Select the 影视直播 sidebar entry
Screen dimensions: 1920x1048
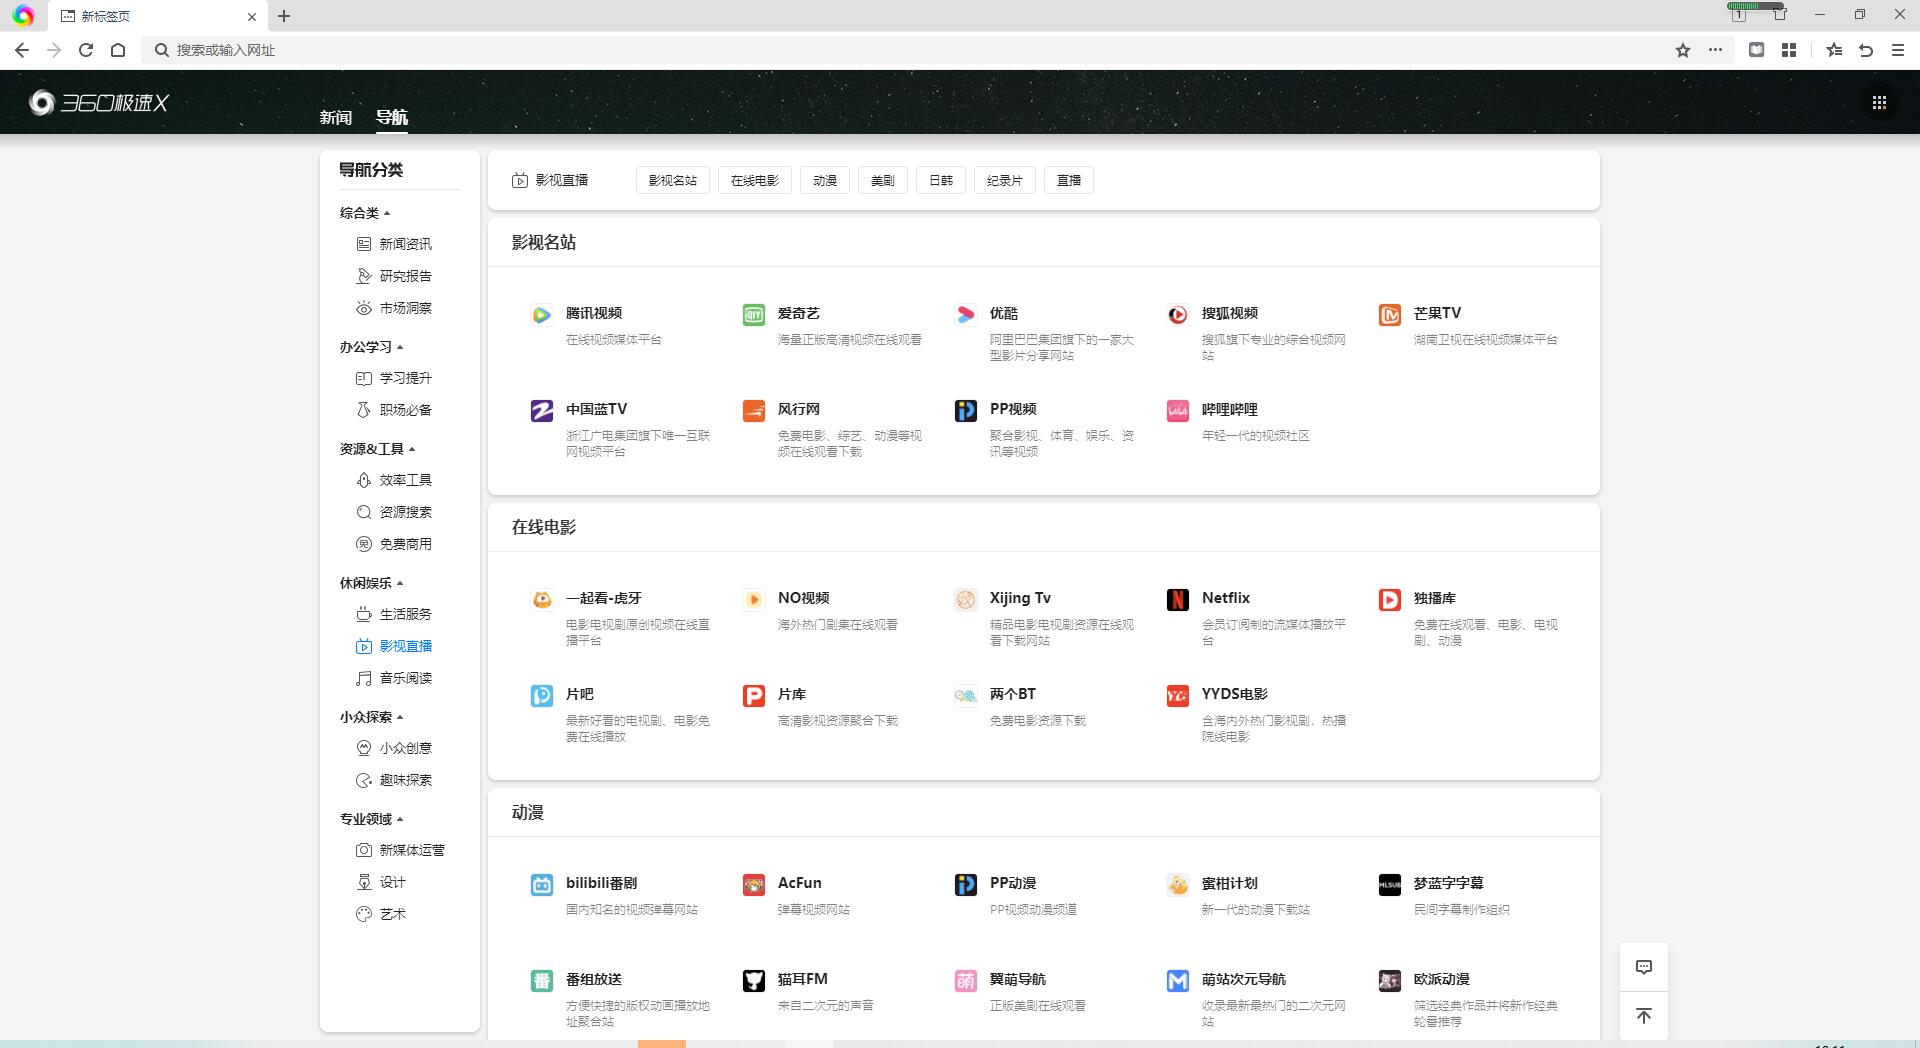404,646
